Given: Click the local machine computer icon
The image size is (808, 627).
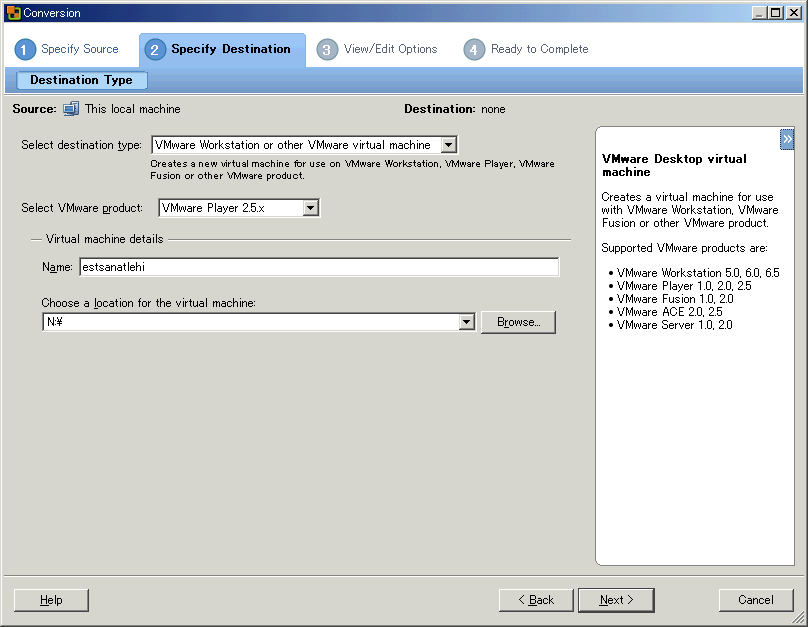Looking at the screenshot, I should point(71,109).
